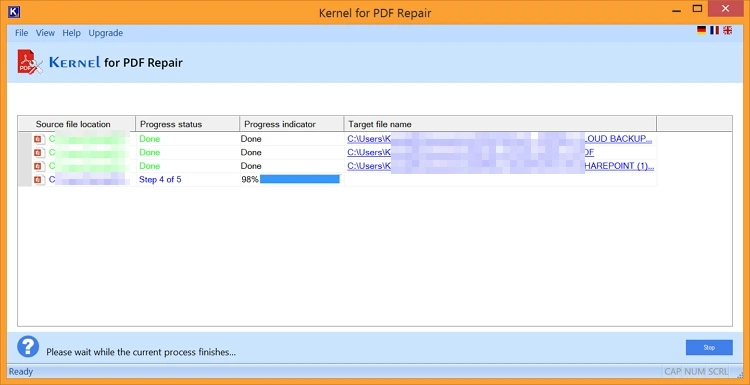Switch language using the German flag
Image resolution: width=750 pixels, height=385 pixels.
tap(701, 30)
